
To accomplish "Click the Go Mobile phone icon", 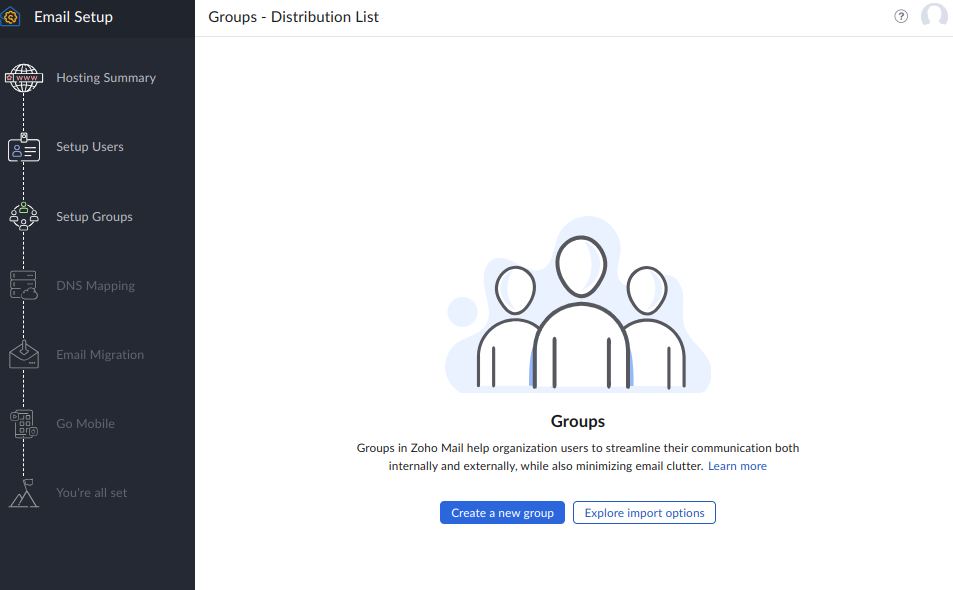I will pos(24,424).
